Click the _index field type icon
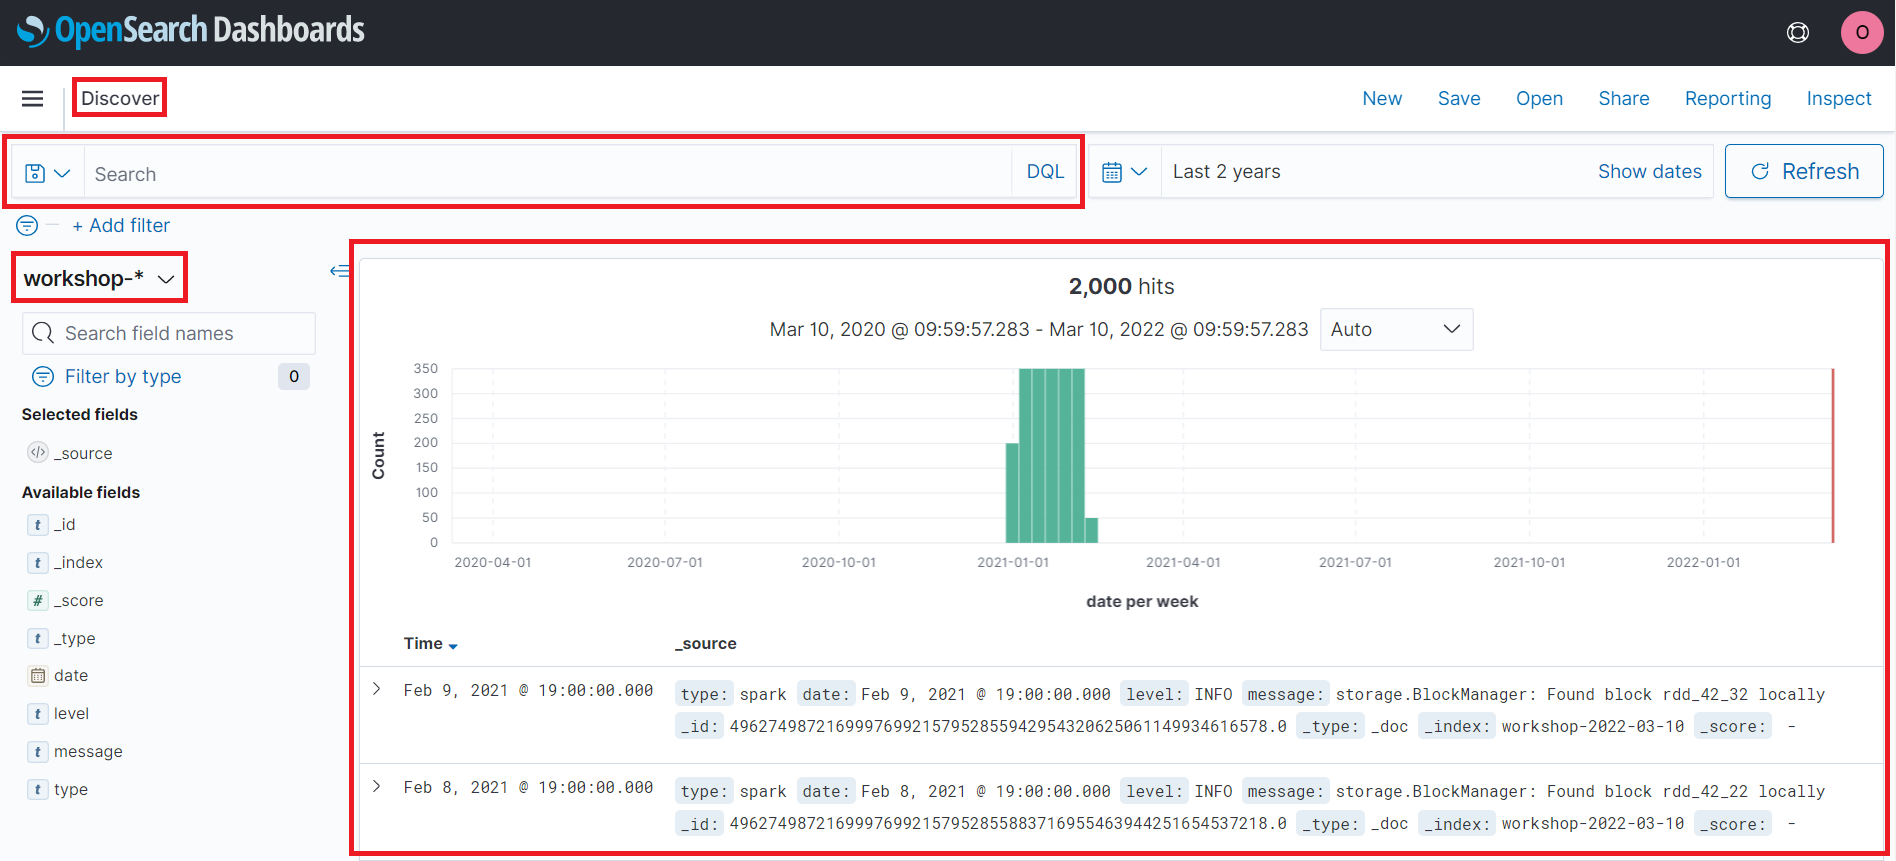Viewport: 1896px width, 861px height. (x=38, y=562)
